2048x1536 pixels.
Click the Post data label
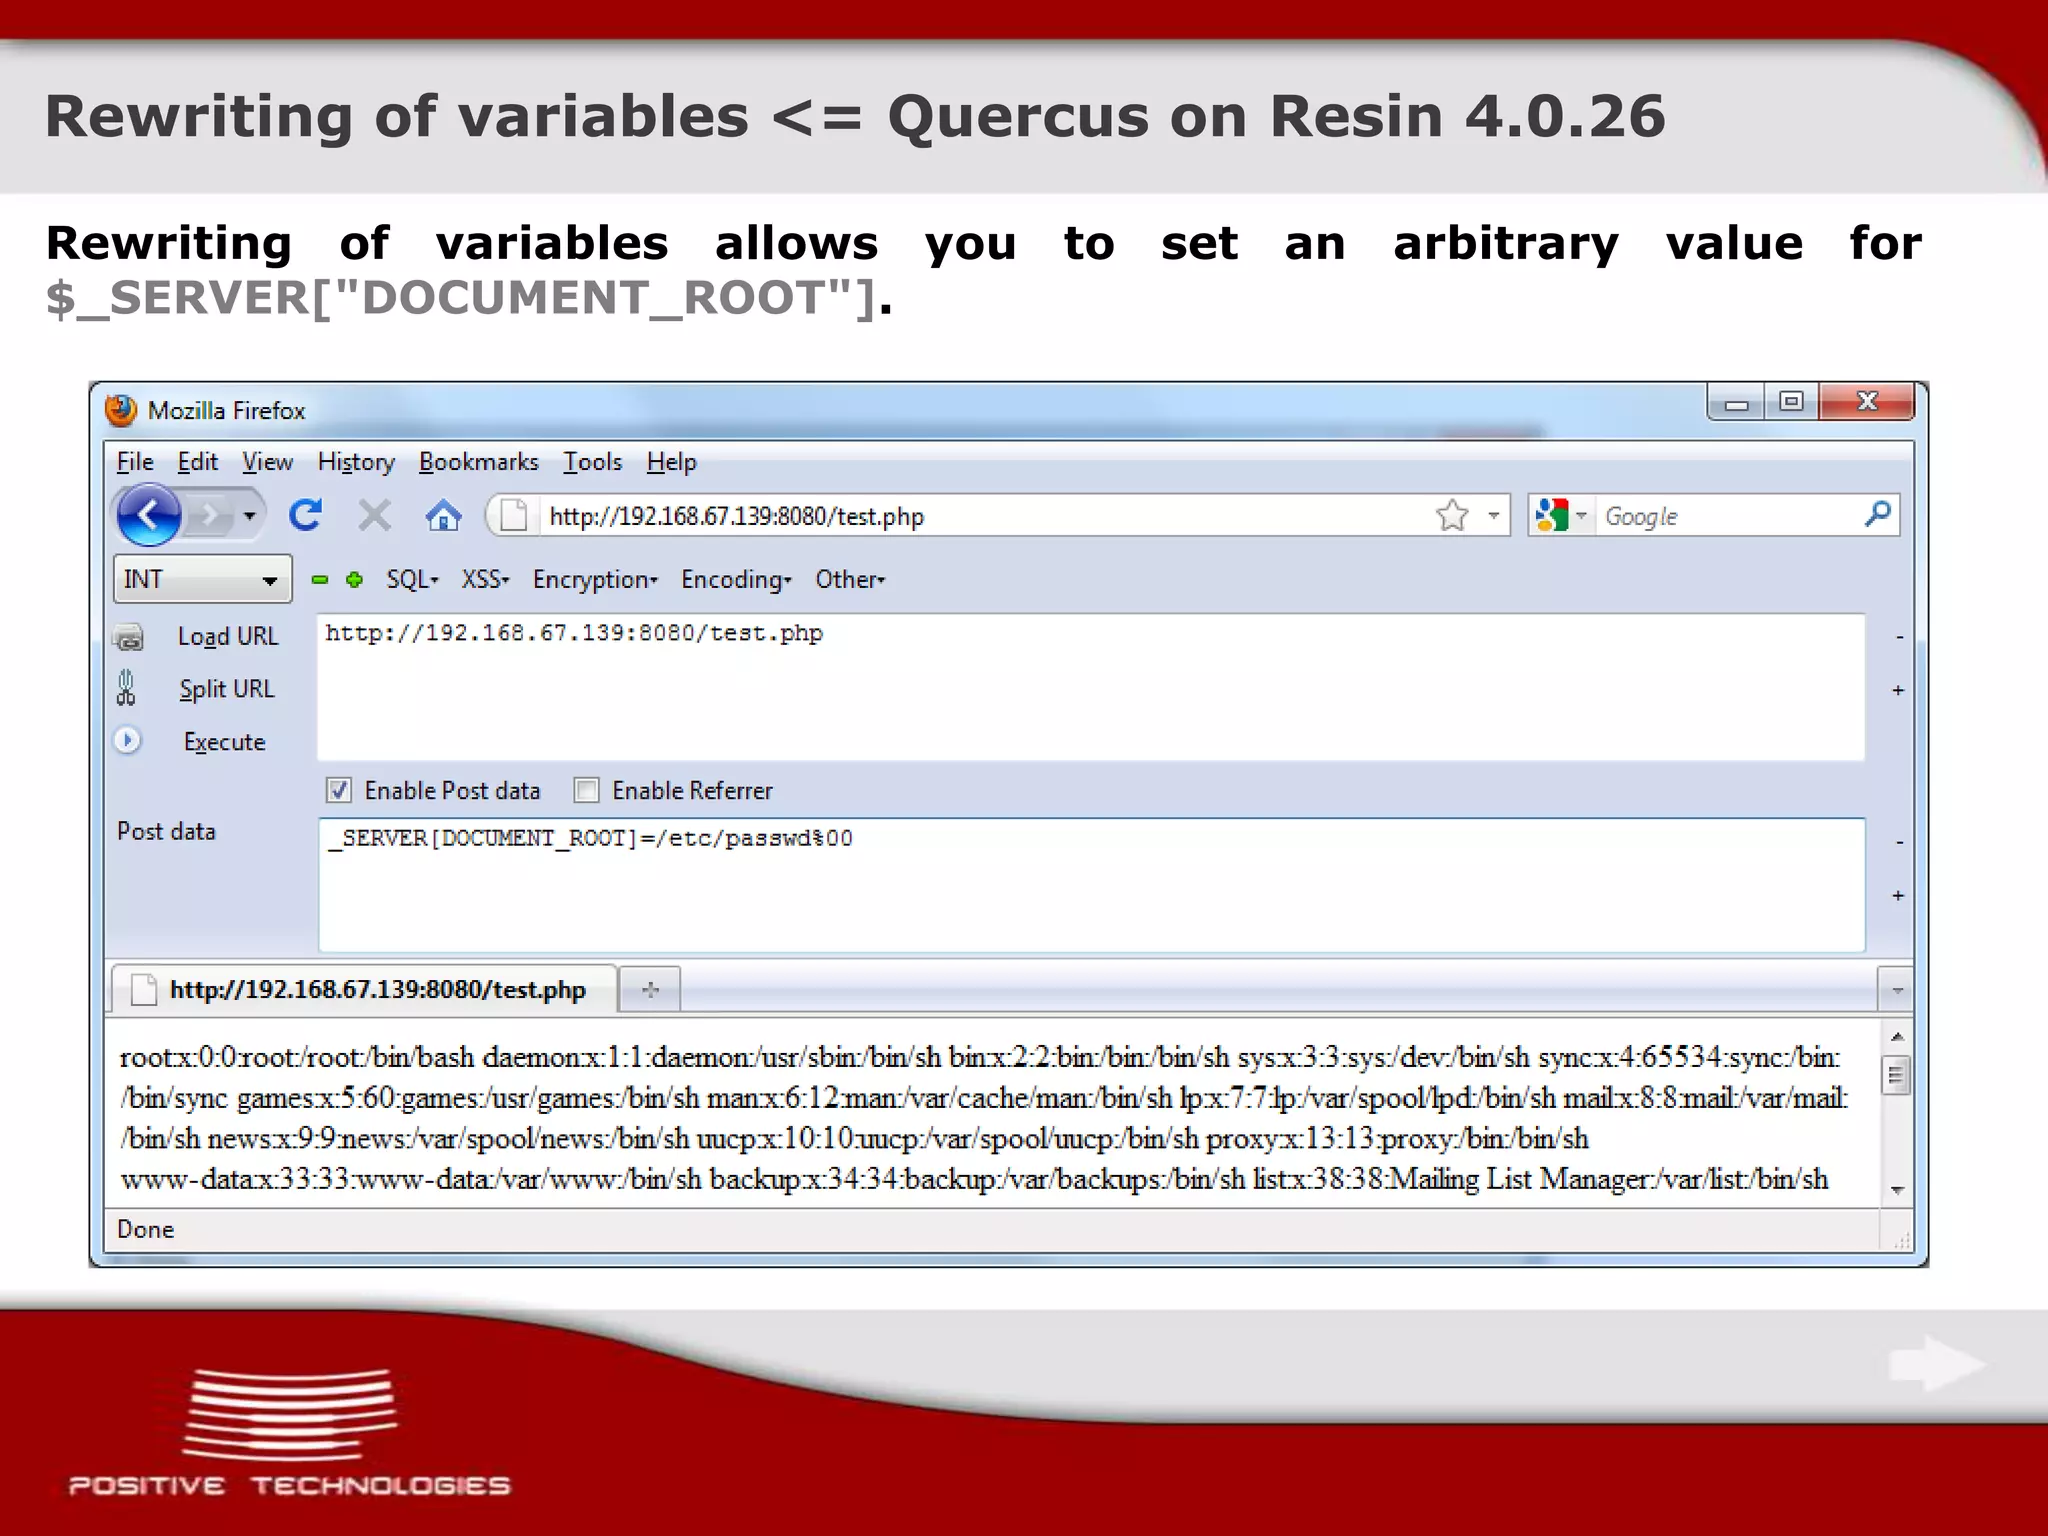(166, 831)
